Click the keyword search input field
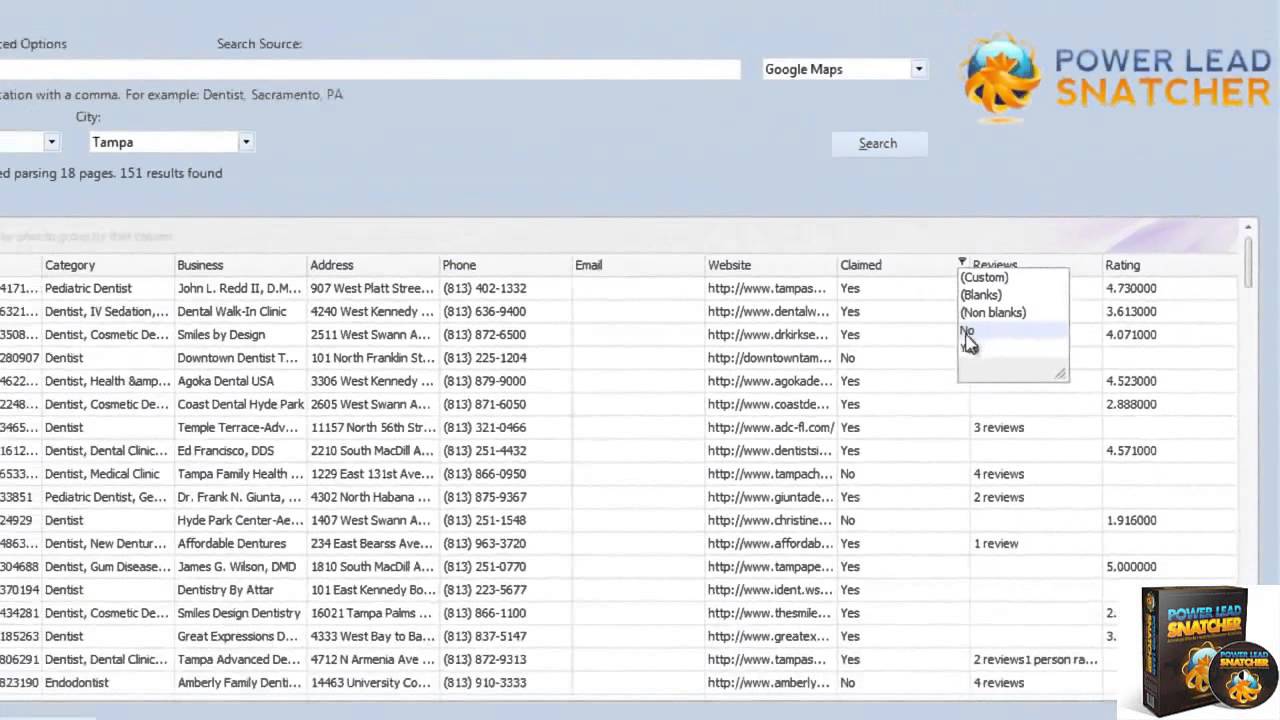 pyautogui.click(x=370, y=69)
